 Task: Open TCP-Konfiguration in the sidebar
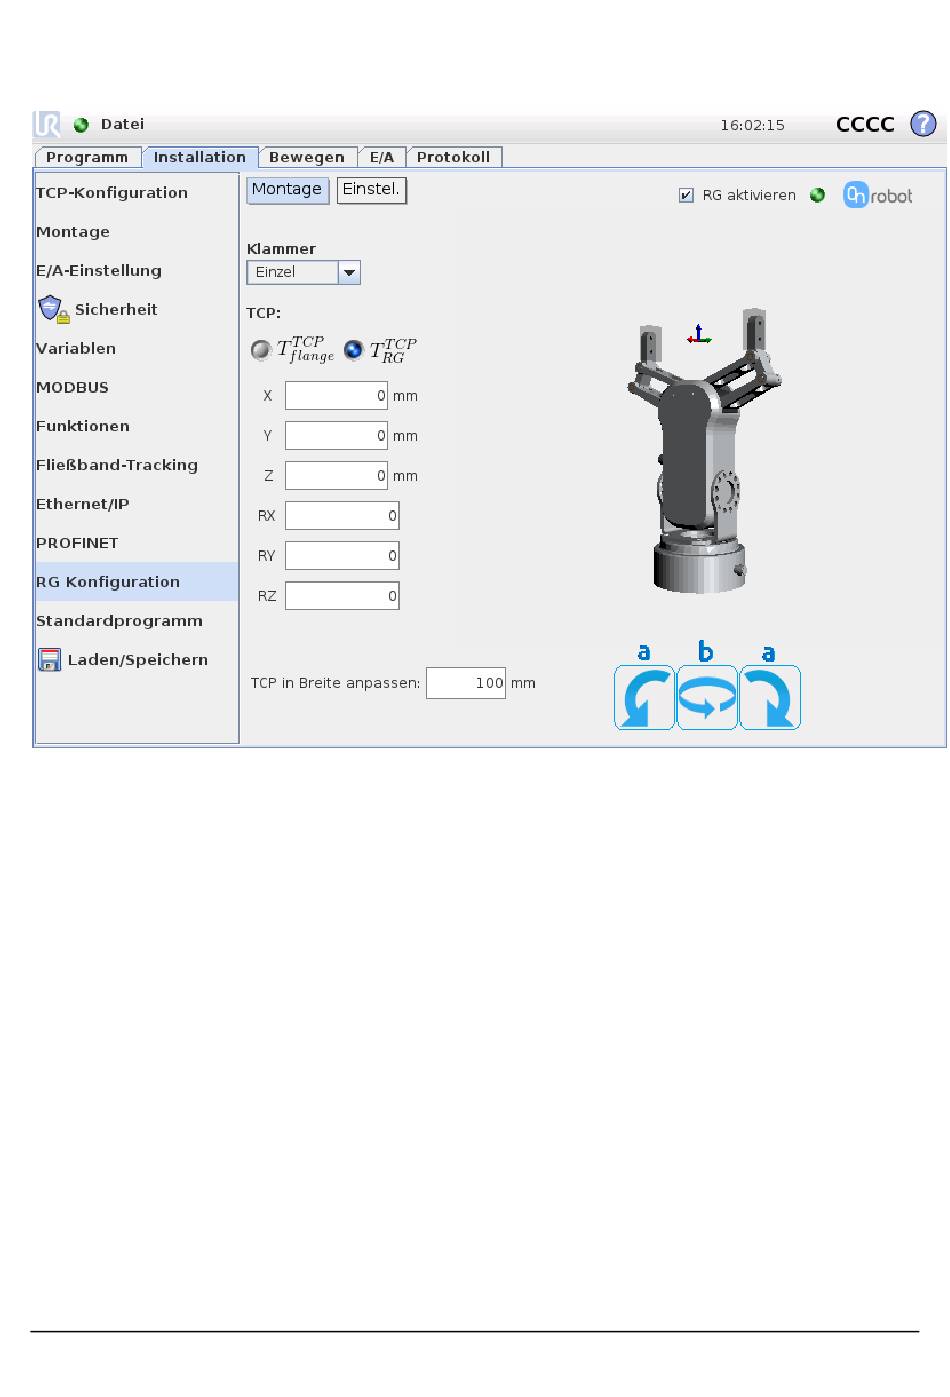click(136, 193)
